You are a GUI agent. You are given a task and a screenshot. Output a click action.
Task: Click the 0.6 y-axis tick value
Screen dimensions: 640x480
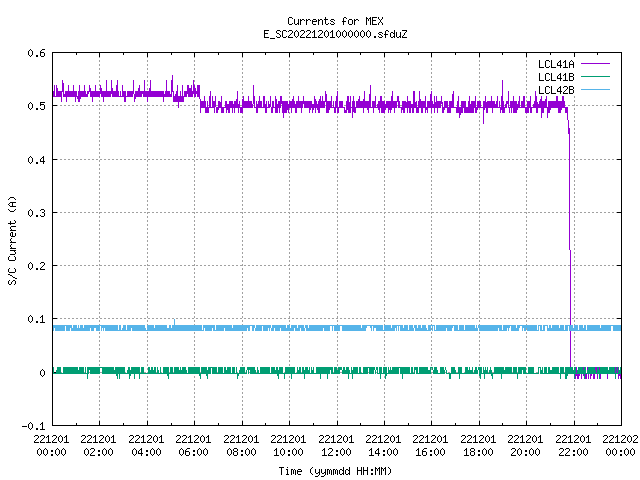(x=36, y=53)
